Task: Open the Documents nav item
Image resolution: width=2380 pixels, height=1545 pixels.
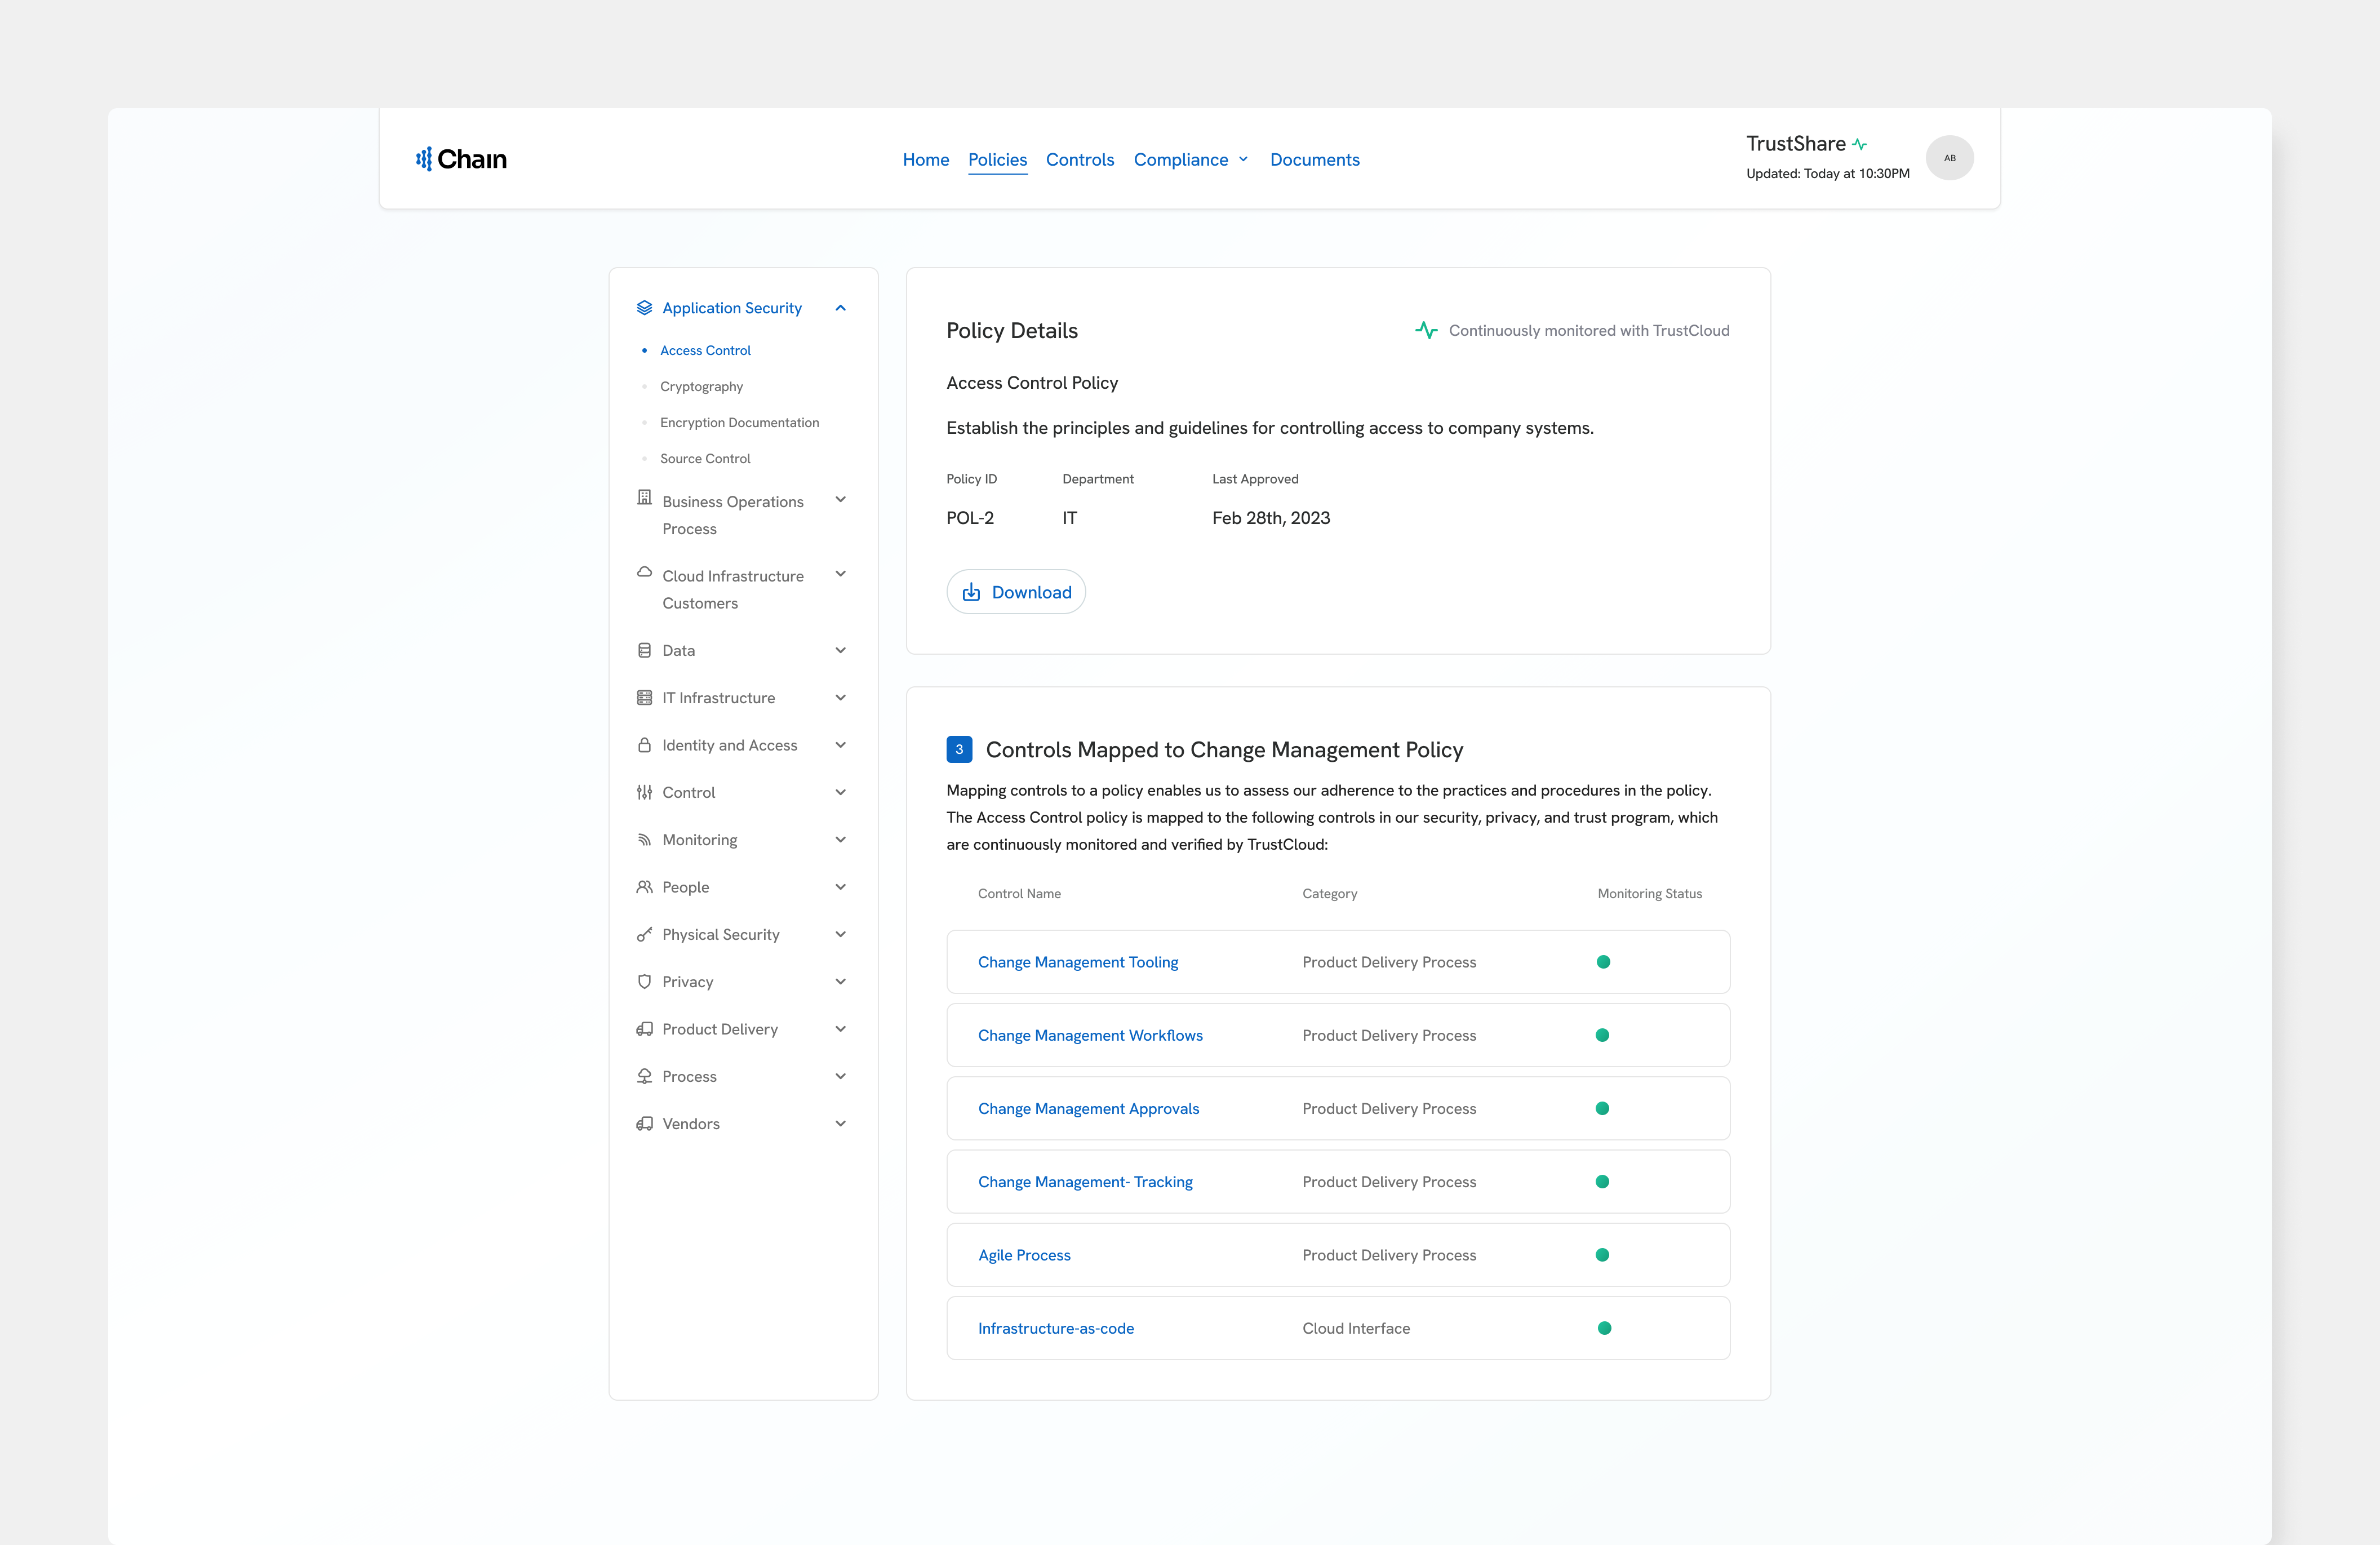Action: [1314, 159]
